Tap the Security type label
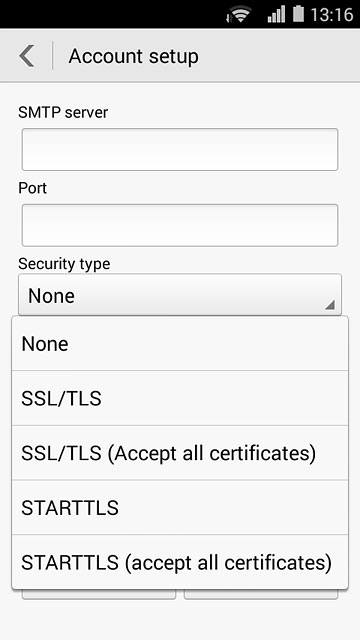 click(x=64, y=264)
